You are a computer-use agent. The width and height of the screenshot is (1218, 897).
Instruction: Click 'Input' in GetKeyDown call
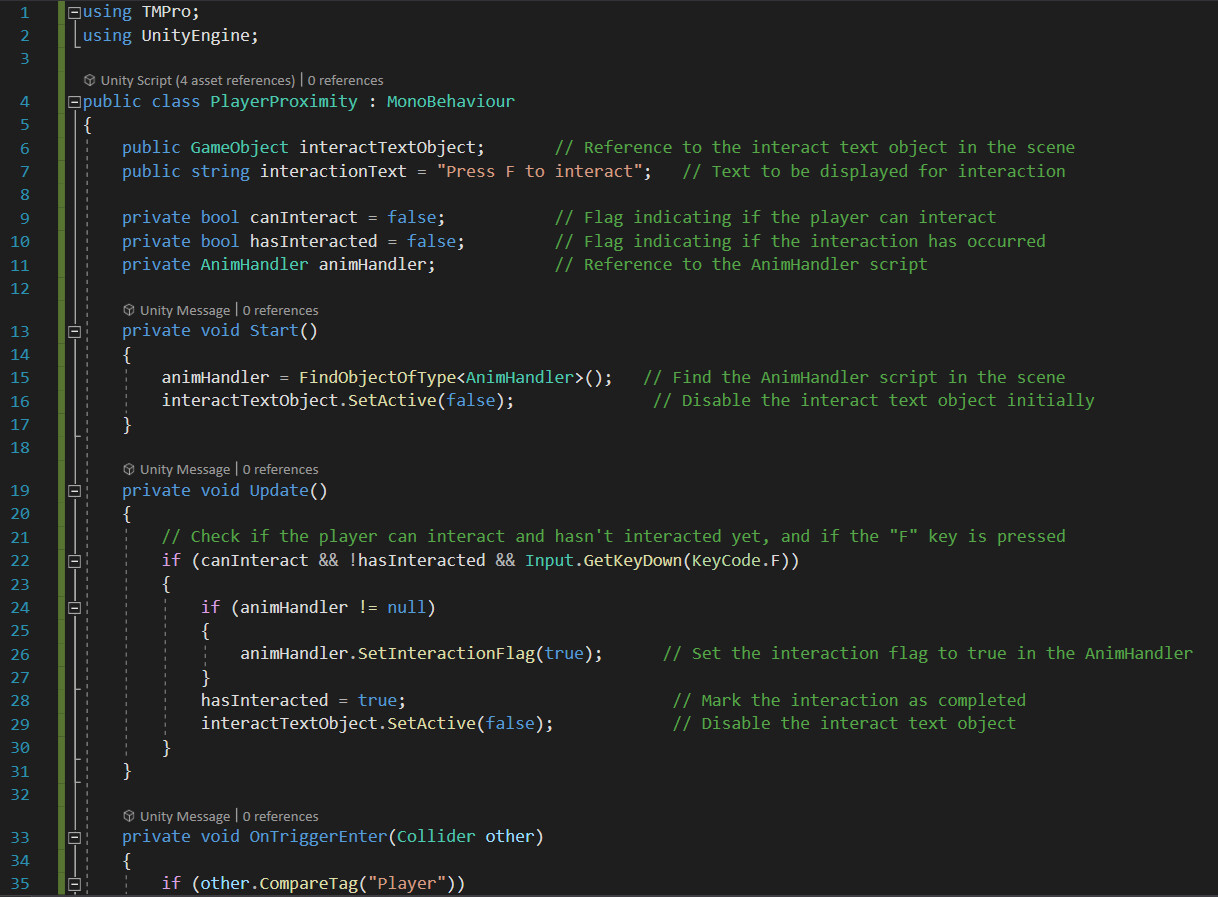click(549, 560)
